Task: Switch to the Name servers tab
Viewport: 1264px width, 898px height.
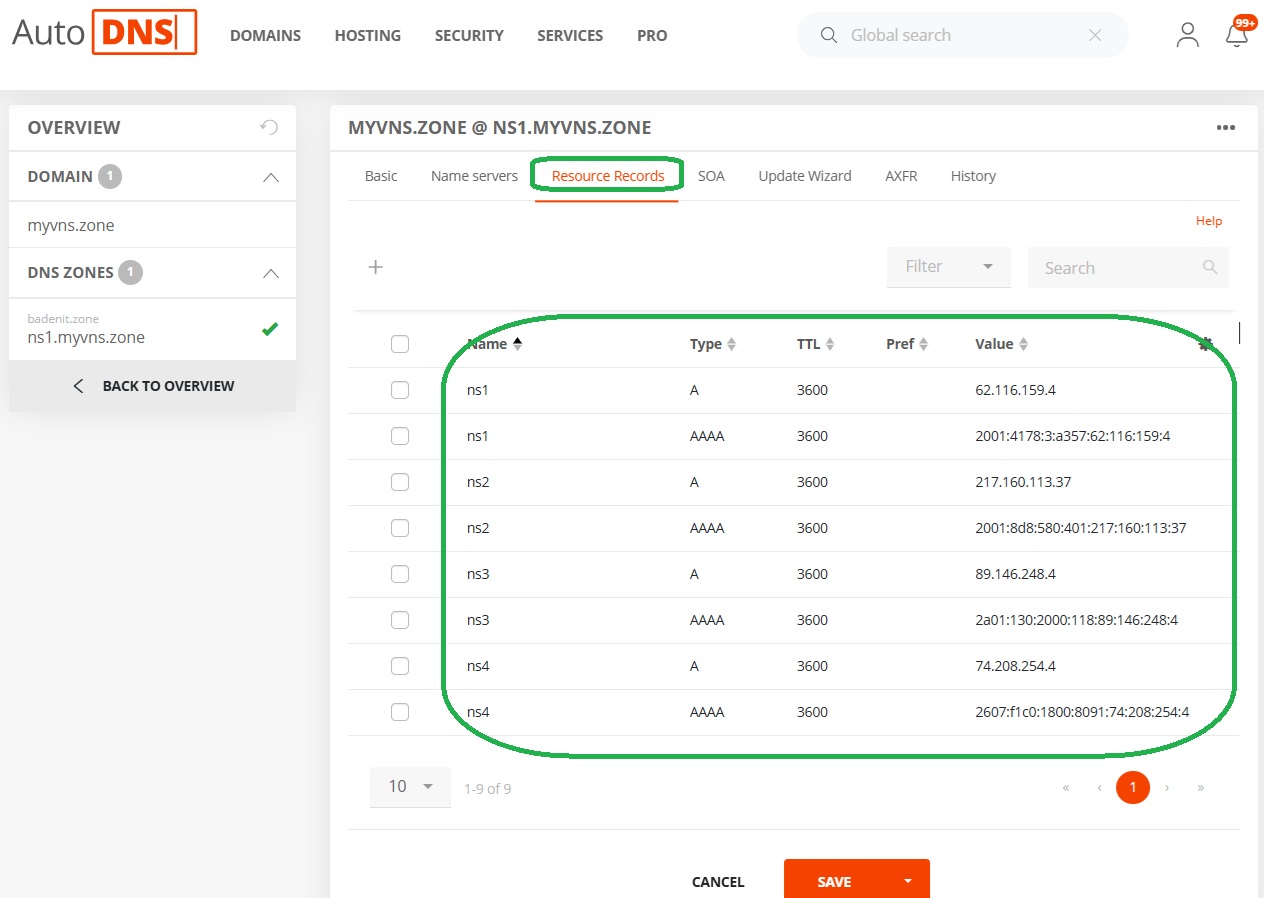Action: (474, 176)
